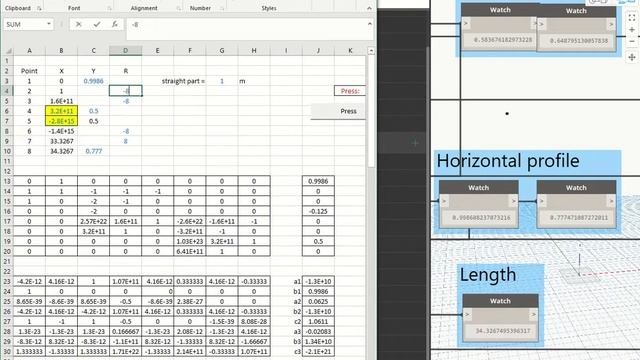Select the yellow cell with -2.8E+15
640x360 pixels.
(61, 121)
